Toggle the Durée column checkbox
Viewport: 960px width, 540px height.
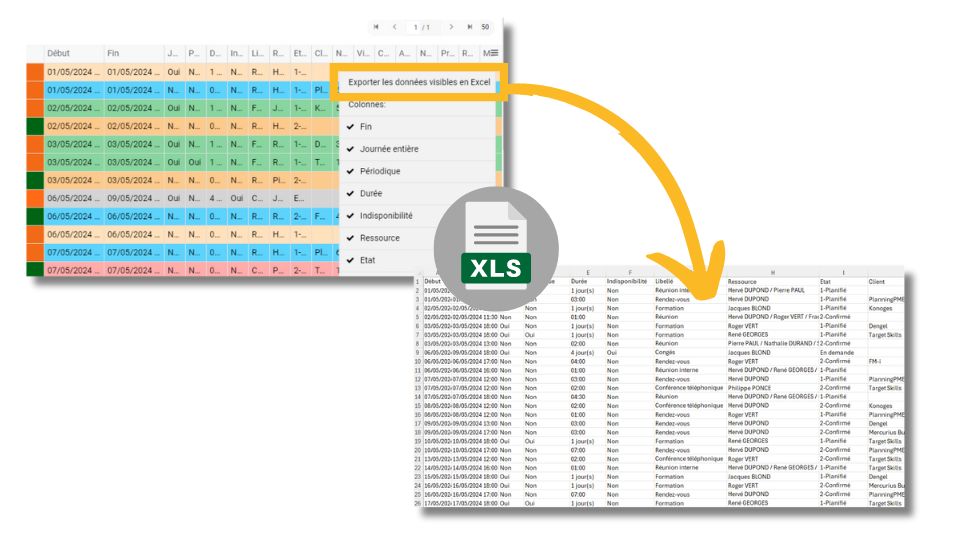click(350, 193)
